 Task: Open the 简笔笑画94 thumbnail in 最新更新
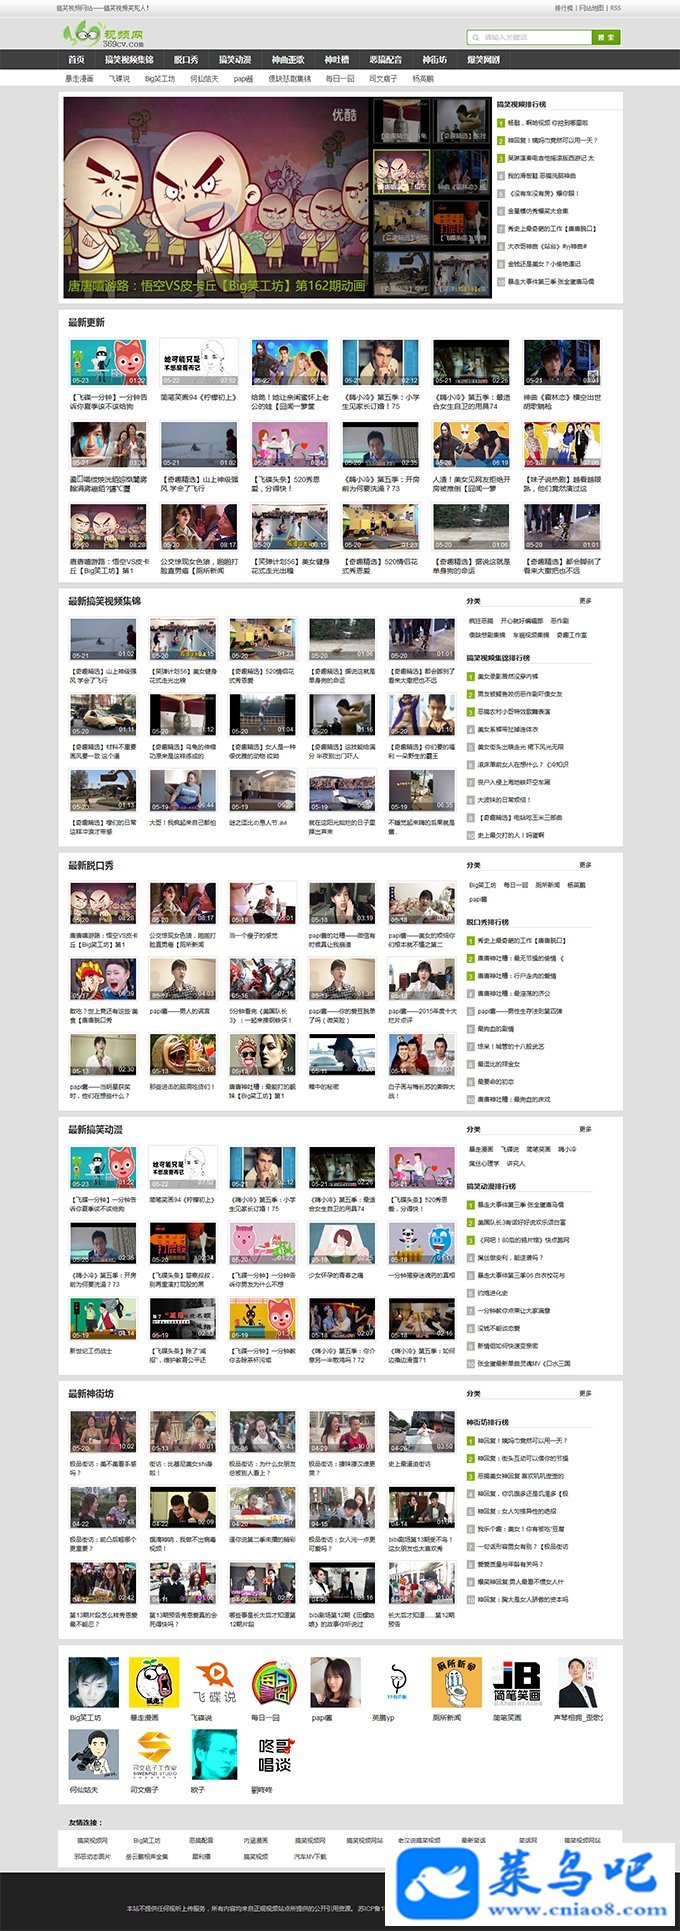point(199,363)
